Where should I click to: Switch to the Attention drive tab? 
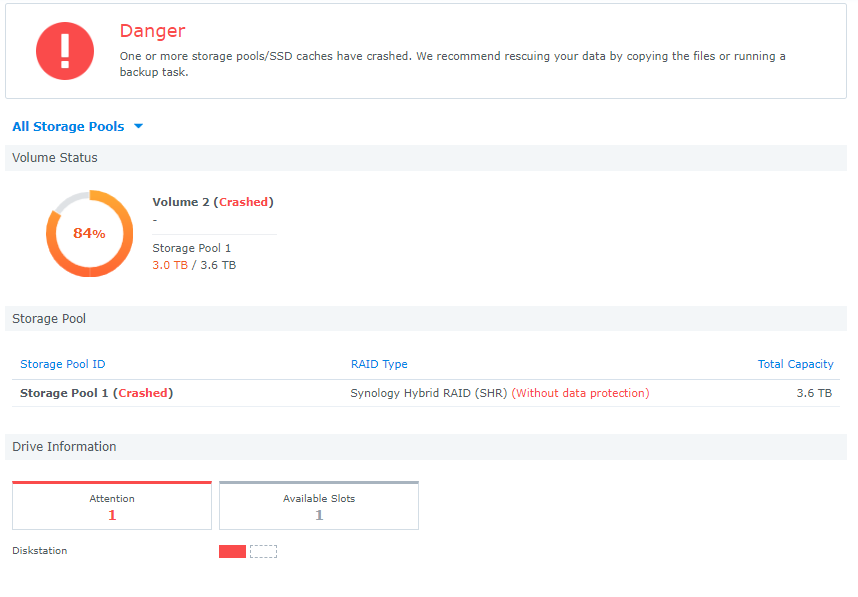pos(111,505)
